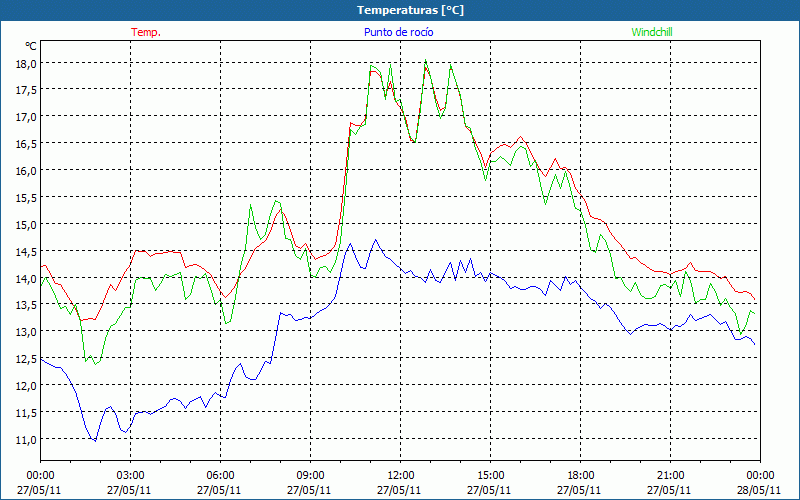
Task: Click the 17,5 y-axis value
Action: tap(27, 90)
